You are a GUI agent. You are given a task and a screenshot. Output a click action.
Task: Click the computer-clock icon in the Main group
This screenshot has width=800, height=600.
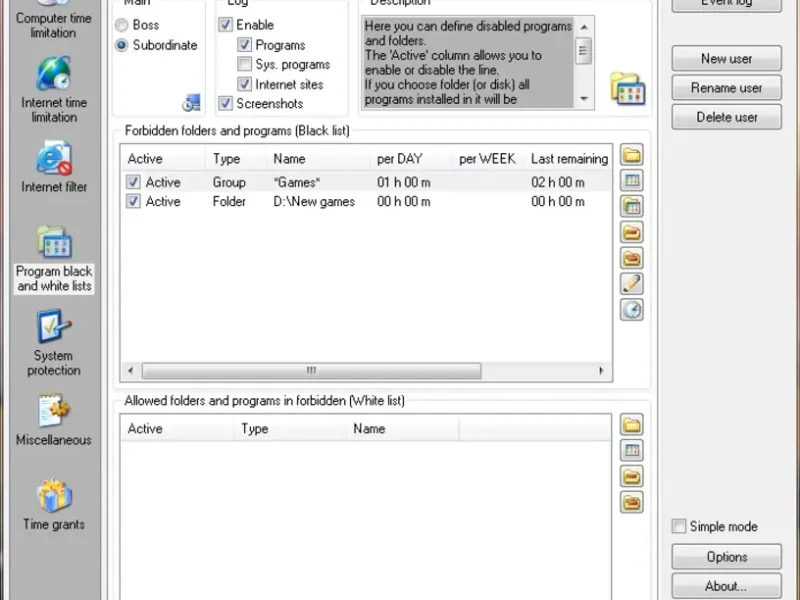[191, 103]
